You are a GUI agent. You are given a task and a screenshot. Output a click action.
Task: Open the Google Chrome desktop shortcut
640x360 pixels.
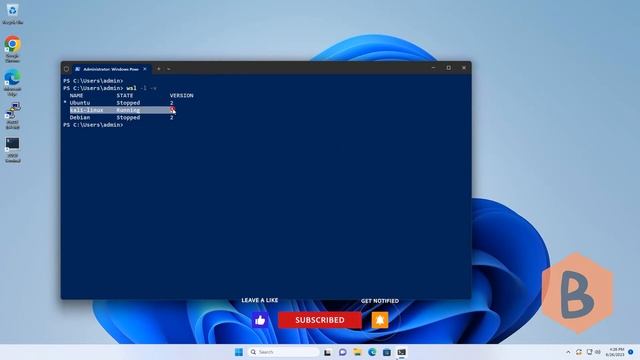12,49
